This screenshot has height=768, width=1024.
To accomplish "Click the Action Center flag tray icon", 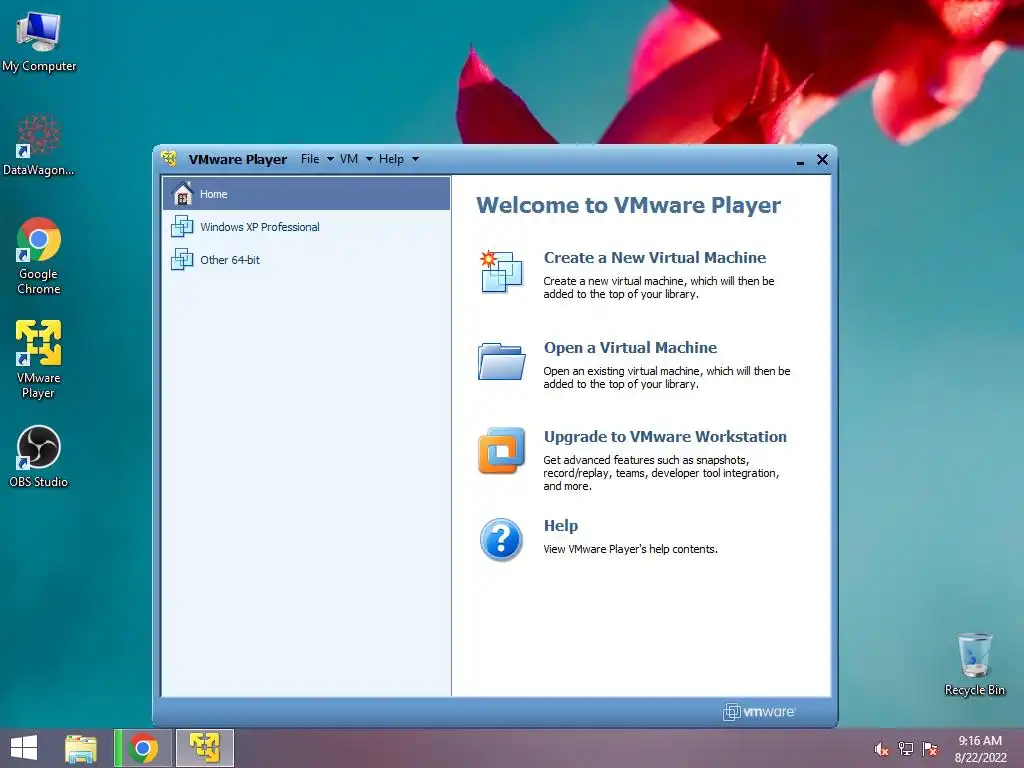I will click(930, 749).
